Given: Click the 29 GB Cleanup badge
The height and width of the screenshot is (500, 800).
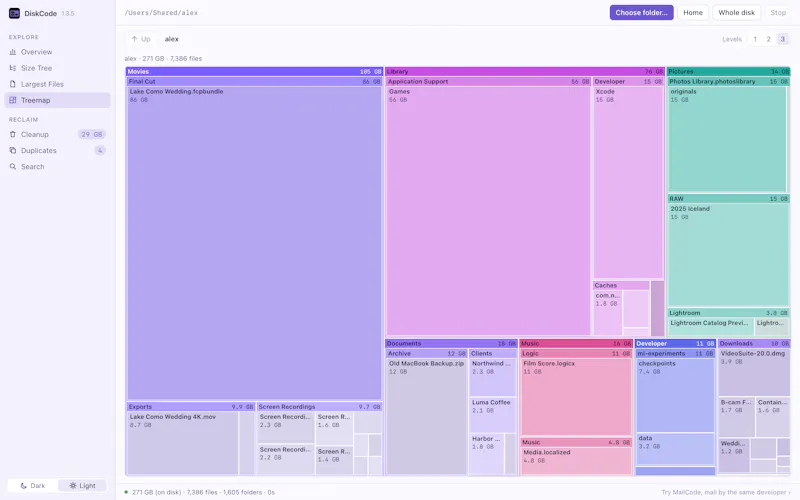Looking at the screenshot, I should pyautogui.click(x=92, y=134).
